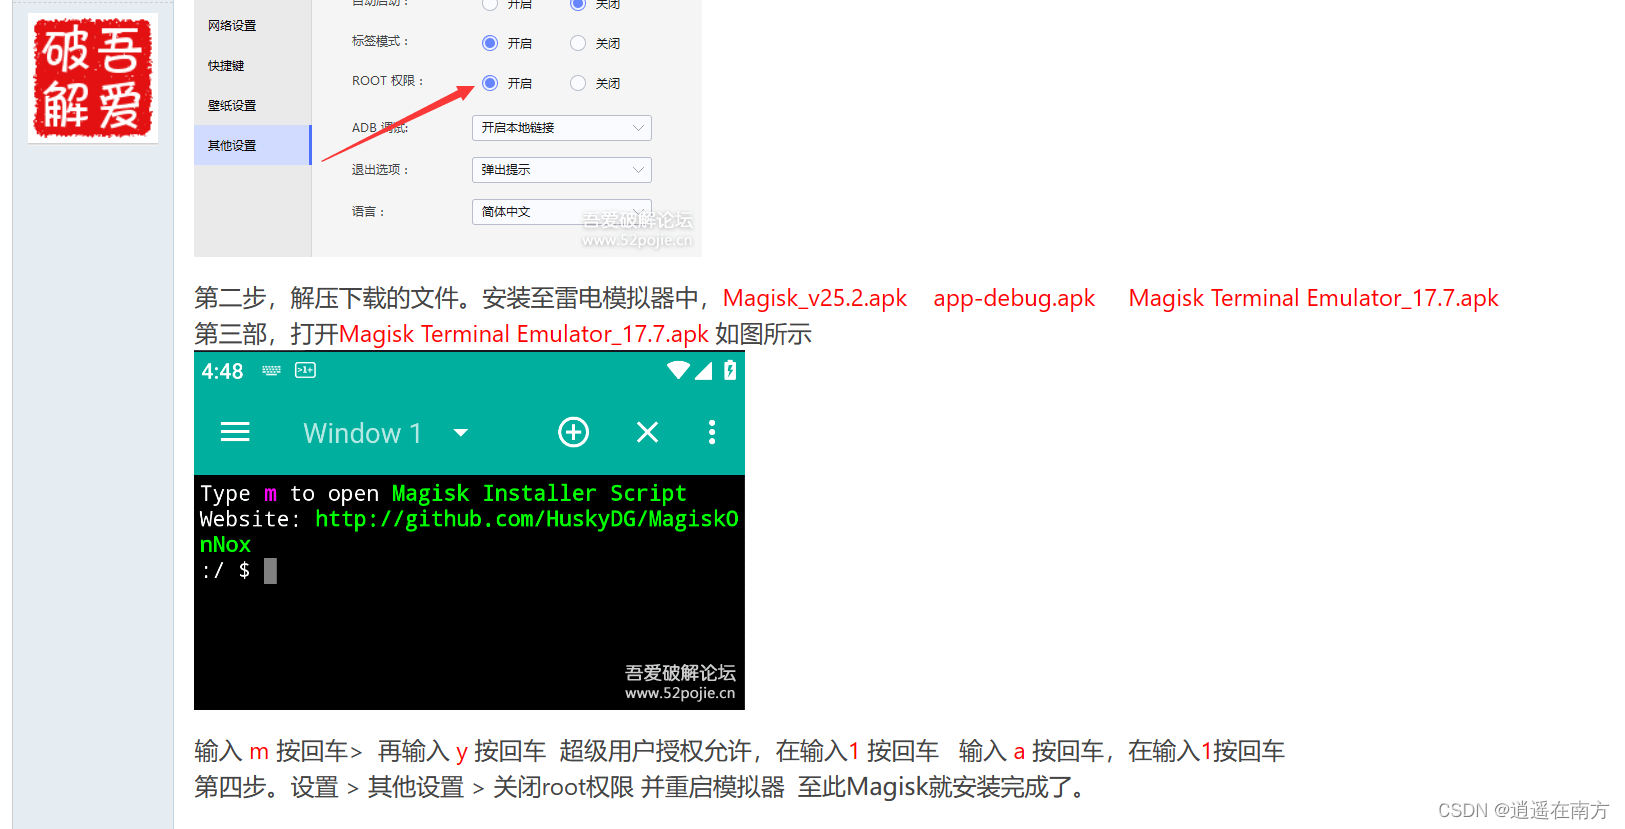Open the terminal hamburger menu icon
This screenshot has height=829, width=1625.
click(x=235, y=432)
